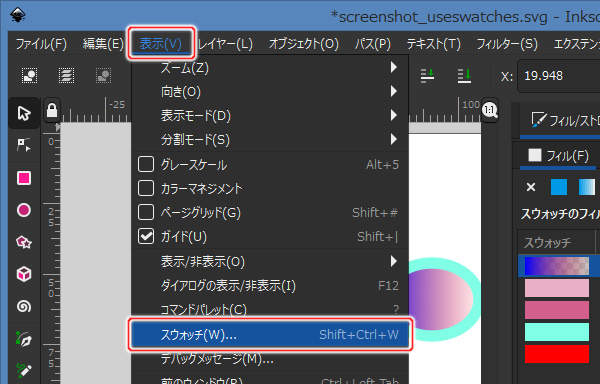Enable the ページグリッド(G) checkbox
The width and height of the screenshot is (600, 384).
coord(146,212)
